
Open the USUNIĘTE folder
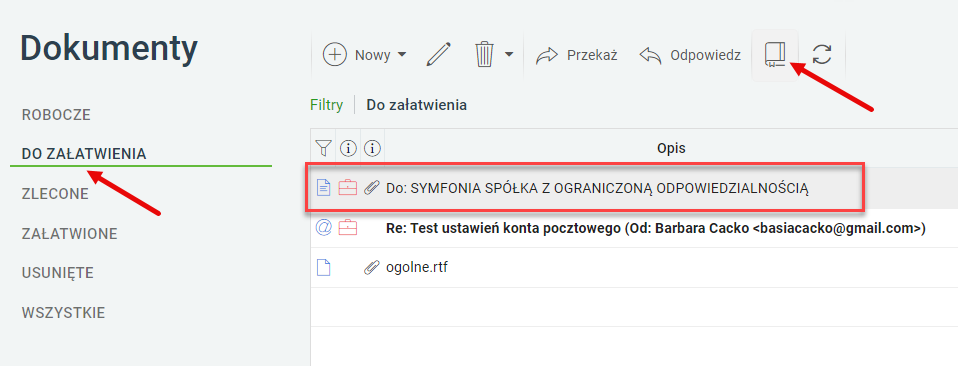(57, 273)
